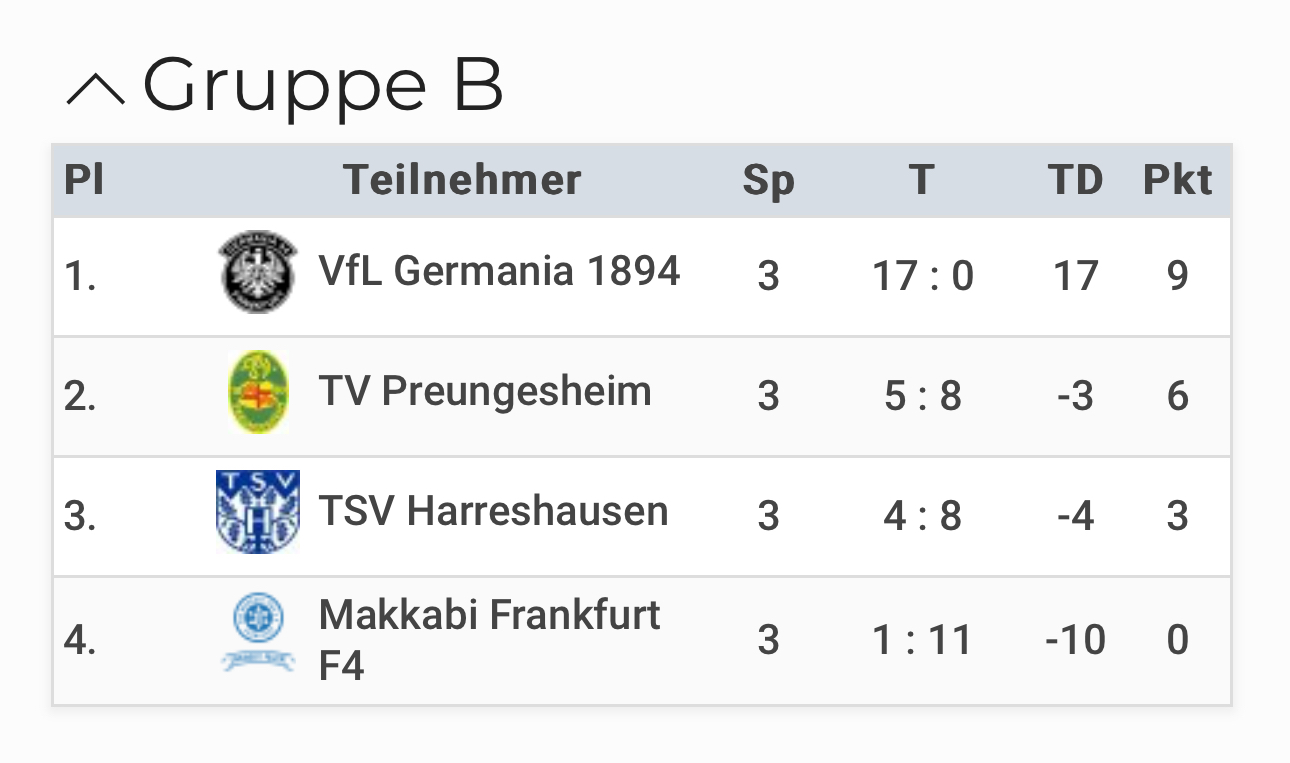Select the 1 : 11 goals cell
The width and height of the screenshot is (1290, 763).
(922, 640)
